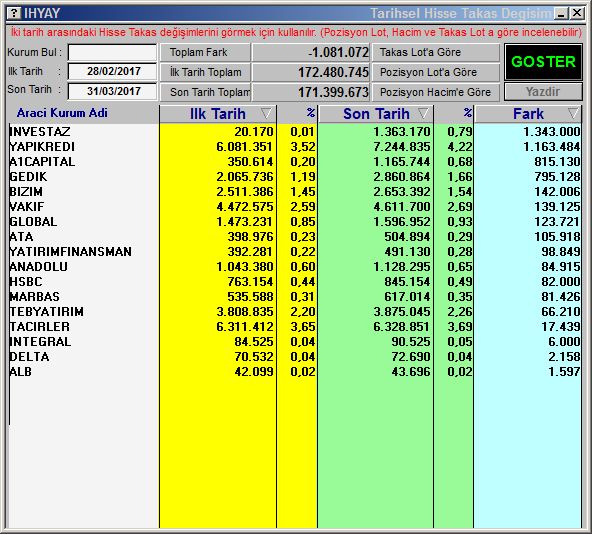Click the Toplam Fark label button
Screen dimensions: 592x534
tap(205, 52)
